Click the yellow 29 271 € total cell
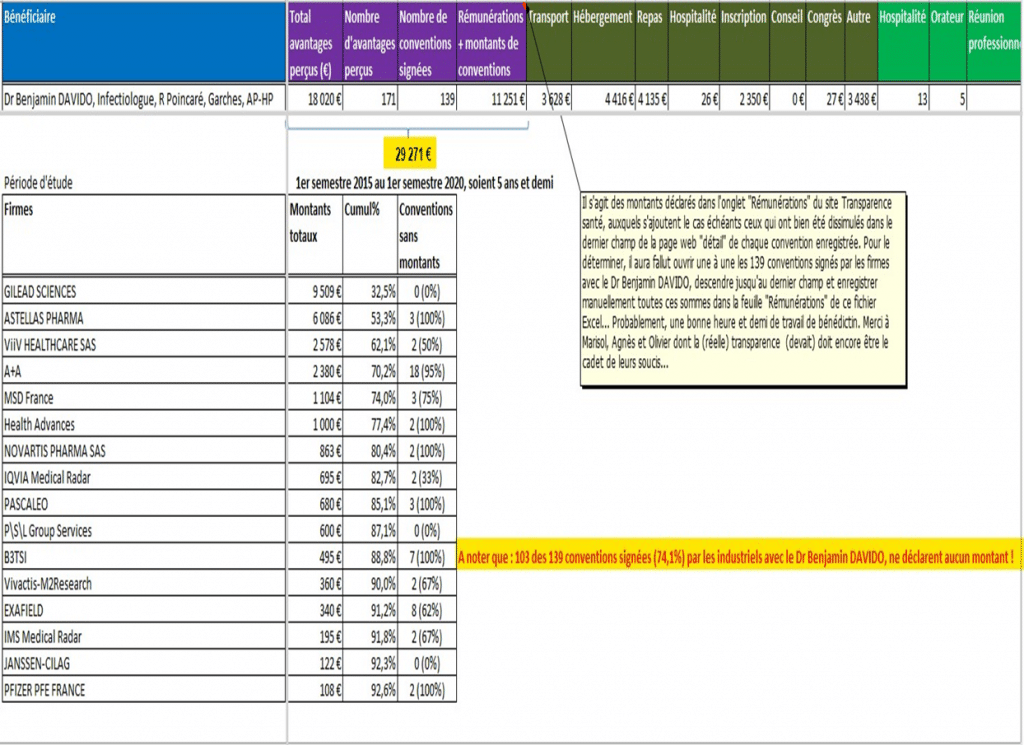Viewport: 1024px width, 745px height. click(x=409, y=154)
